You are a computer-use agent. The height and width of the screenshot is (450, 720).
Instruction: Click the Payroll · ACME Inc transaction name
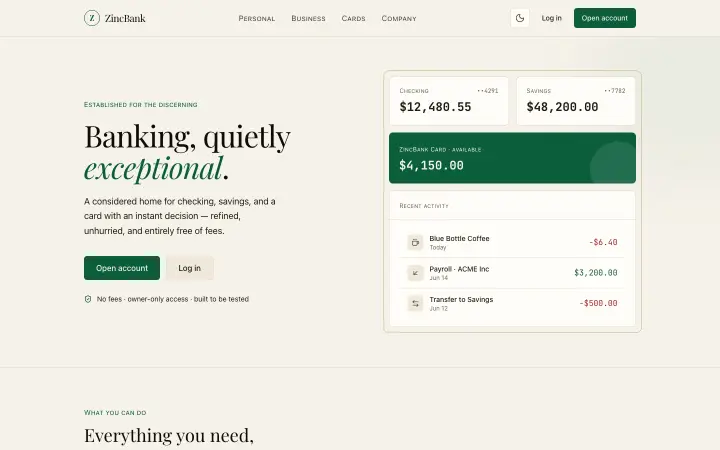[x=459, y=269]
